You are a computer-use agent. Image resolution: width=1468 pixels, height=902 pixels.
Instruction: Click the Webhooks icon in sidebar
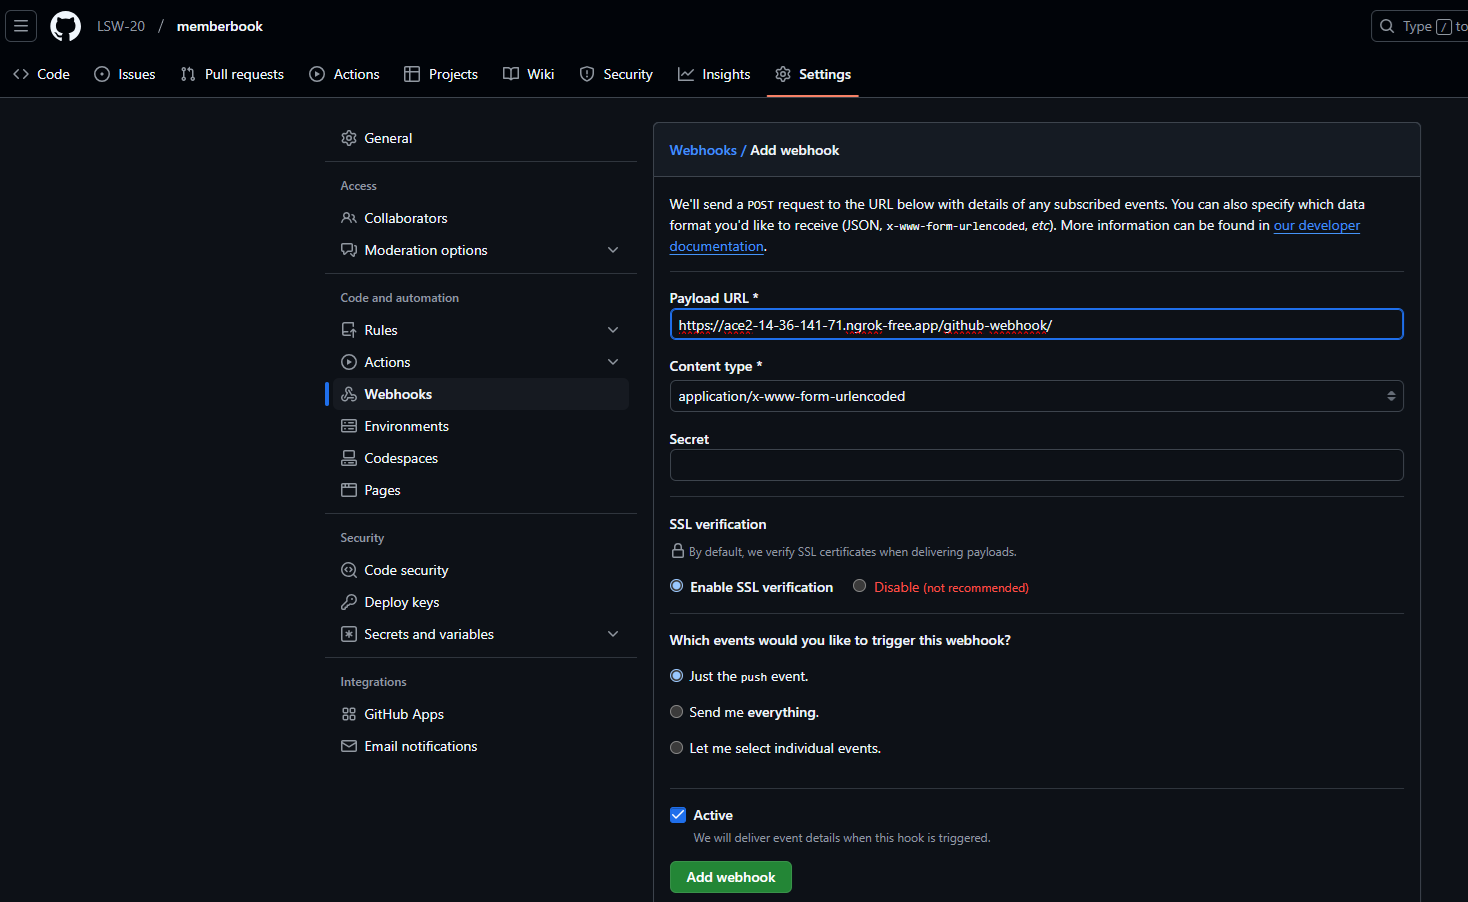349,394
